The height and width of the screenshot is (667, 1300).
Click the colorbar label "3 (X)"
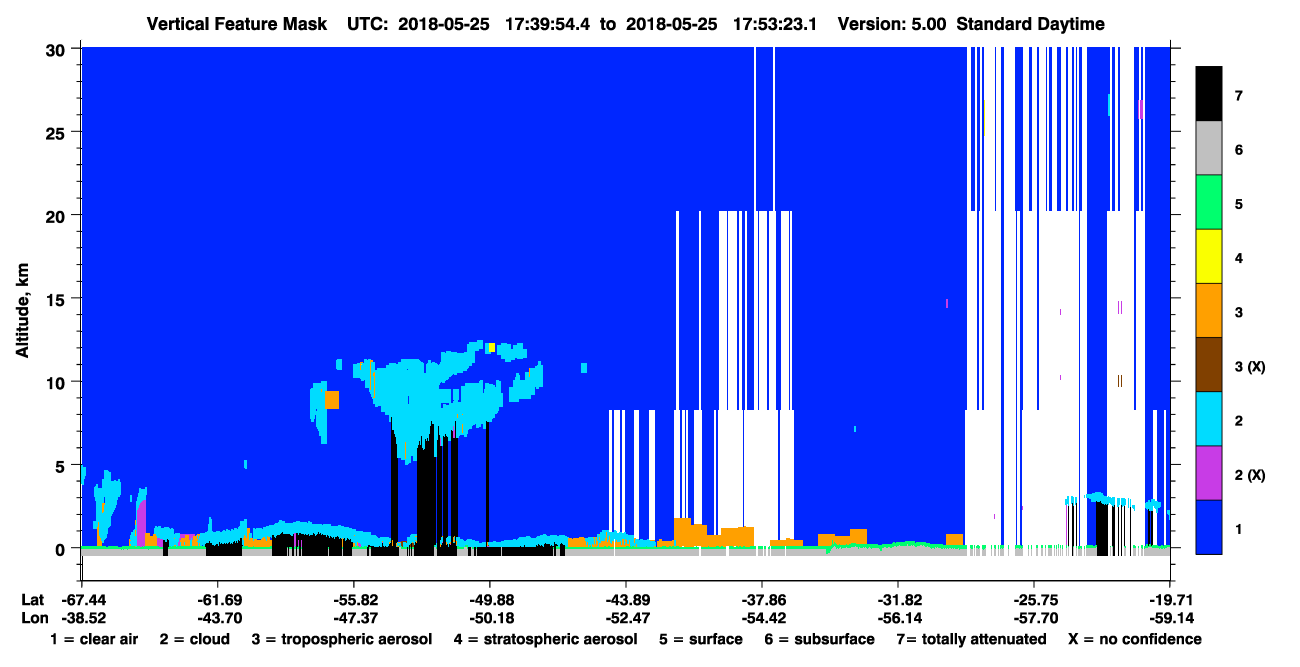(x=1250, y=367)
